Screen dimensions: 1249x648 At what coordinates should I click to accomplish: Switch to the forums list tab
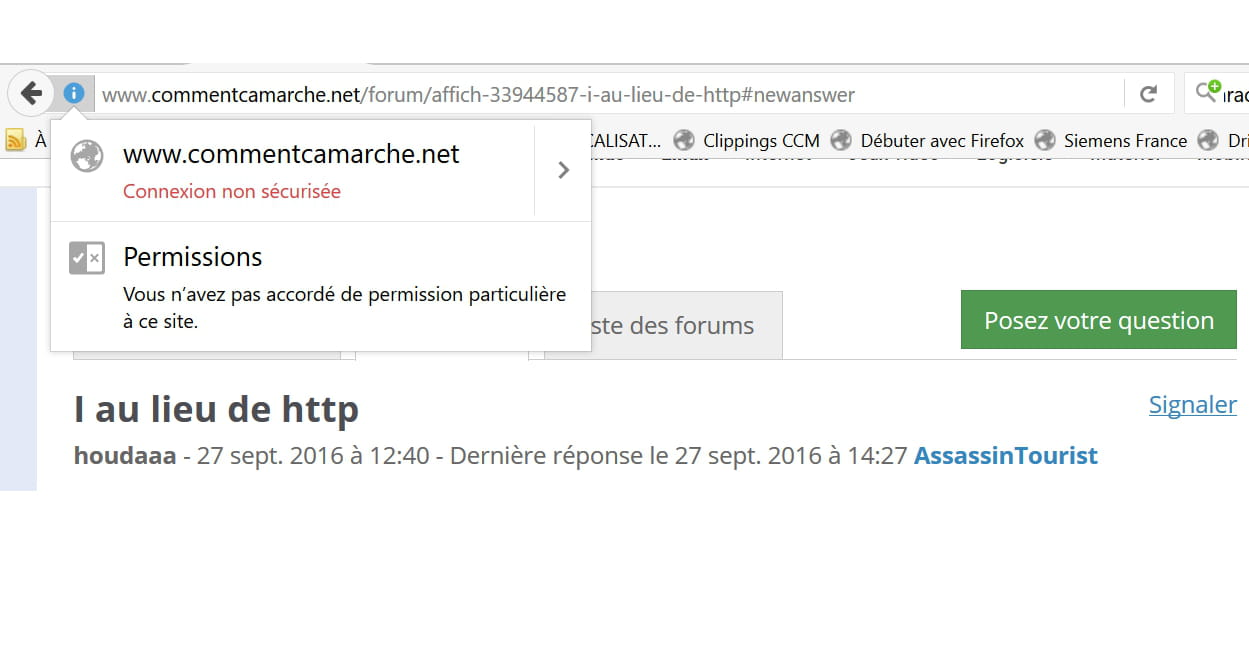(670, 326)
